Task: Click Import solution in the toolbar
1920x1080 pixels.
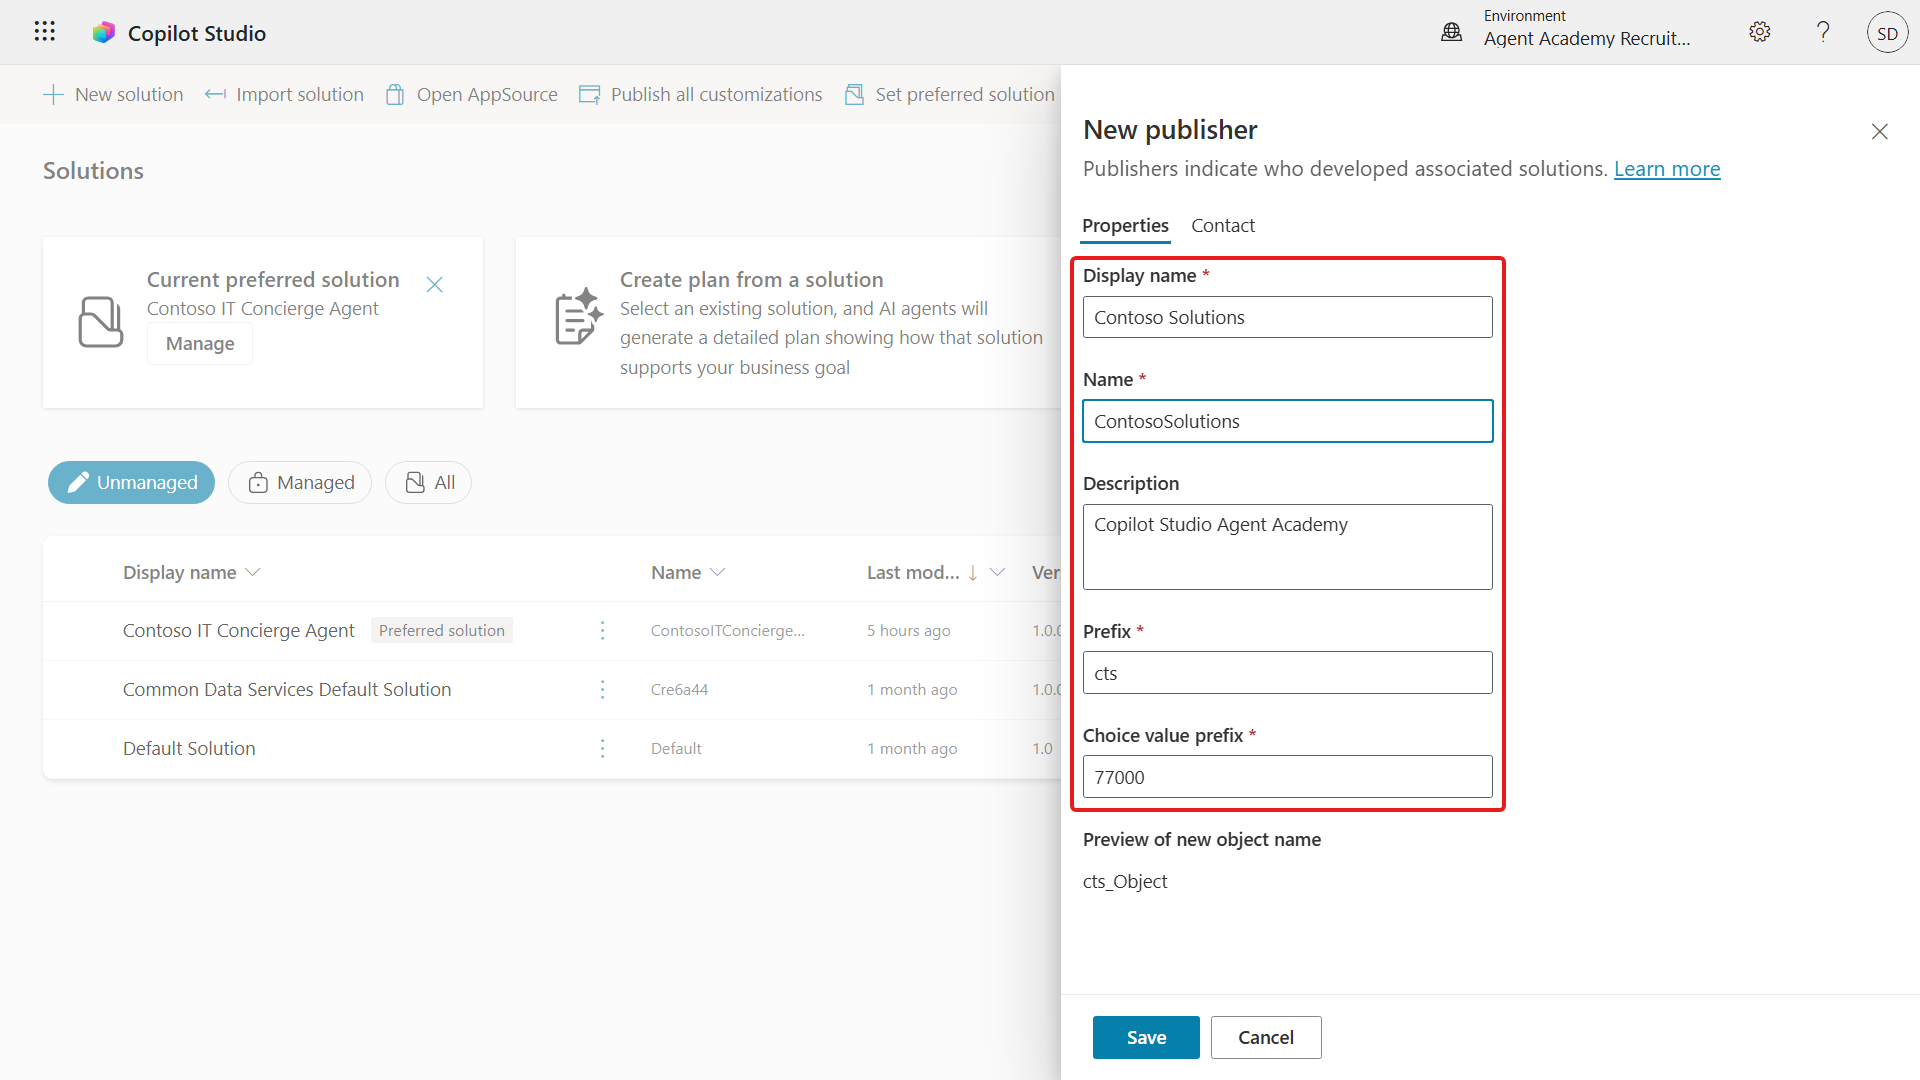Action: point(284,94)
